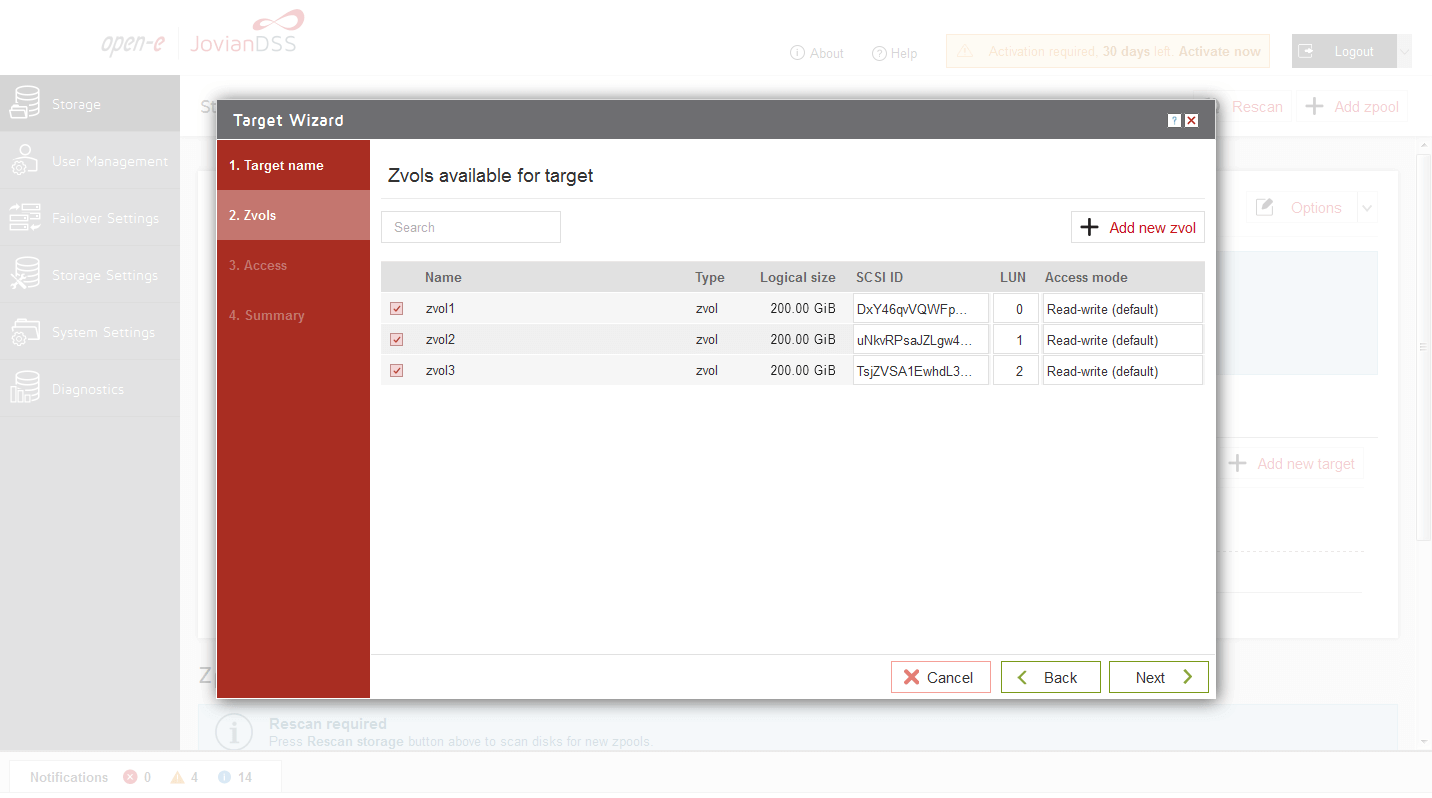Click Add new target button

click(1292, 463)
